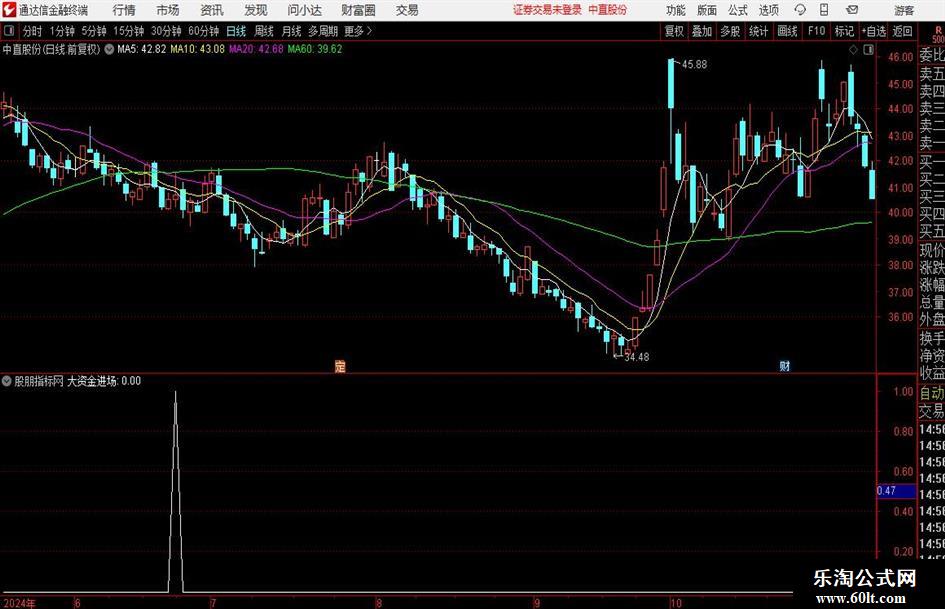Expand 更多 period options chevron
Image resolution: width=945 pixels, height=609 pixels.
369,31
